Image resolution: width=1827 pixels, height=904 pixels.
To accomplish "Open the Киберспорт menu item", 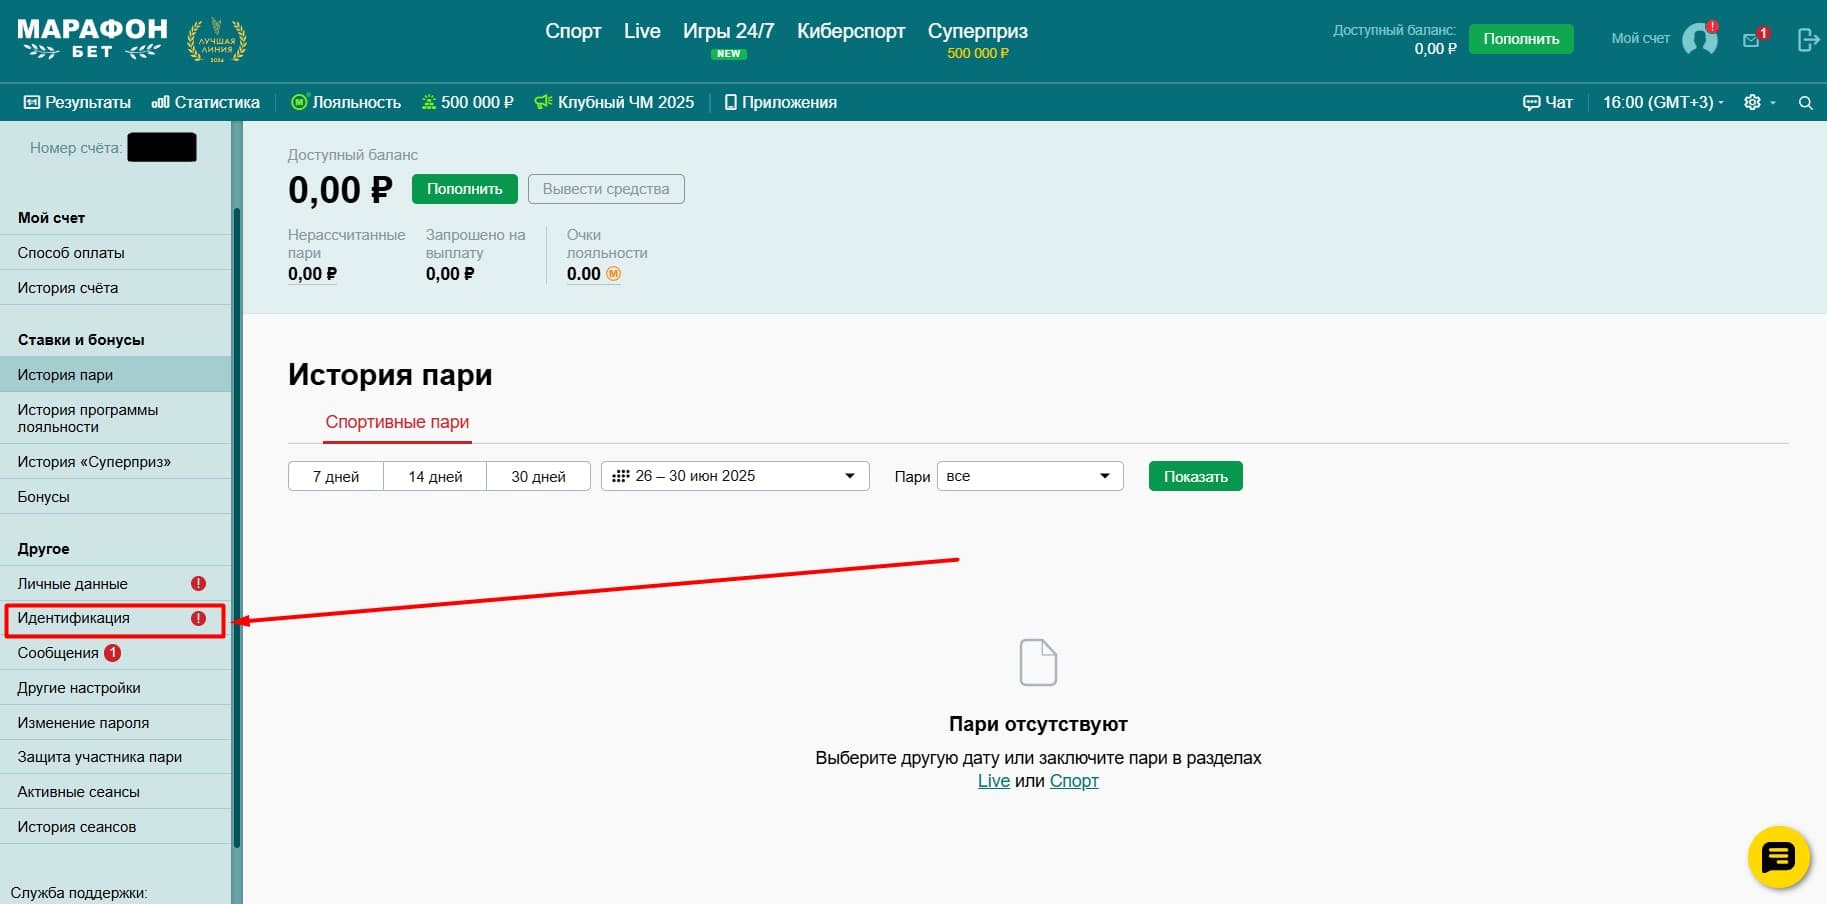I will coord(851,31).
